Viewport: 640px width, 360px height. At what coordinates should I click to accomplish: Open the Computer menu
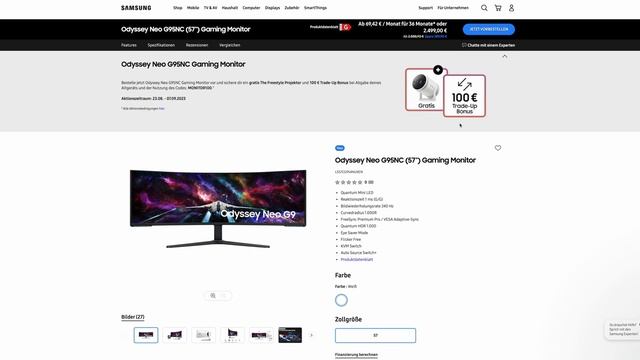[x=251, y=8]
